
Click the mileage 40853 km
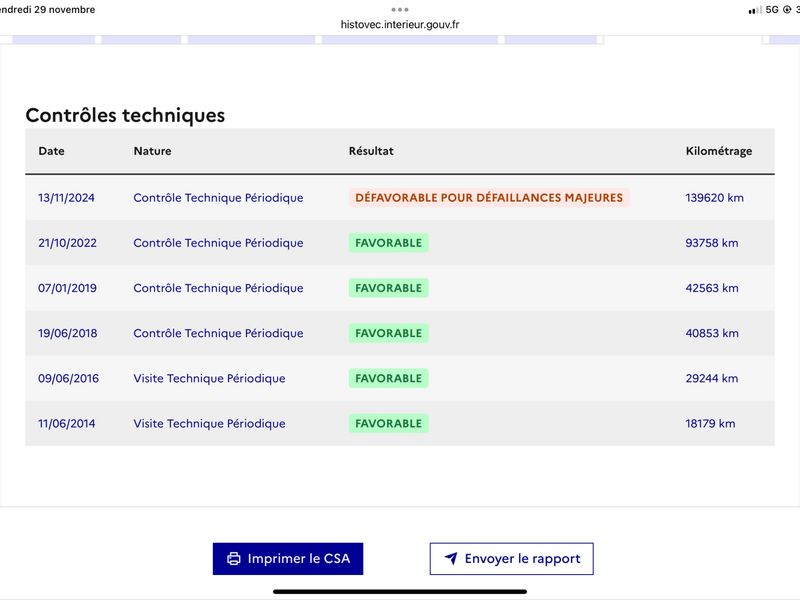tap(712, 333)
